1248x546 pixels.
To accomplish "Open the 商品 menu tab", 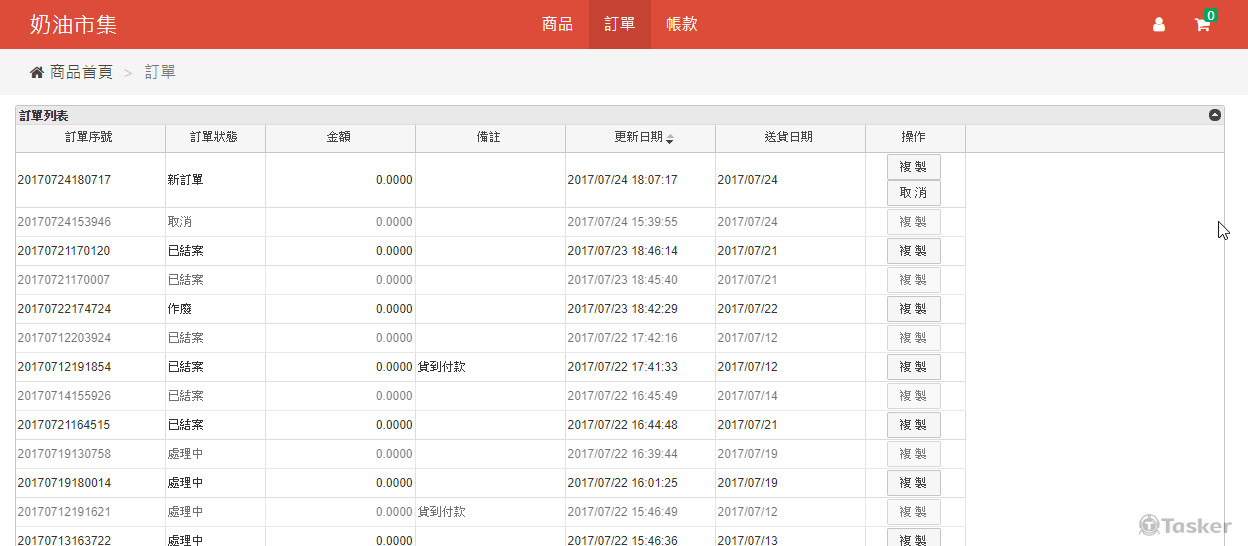I will [x=557, y=24].
